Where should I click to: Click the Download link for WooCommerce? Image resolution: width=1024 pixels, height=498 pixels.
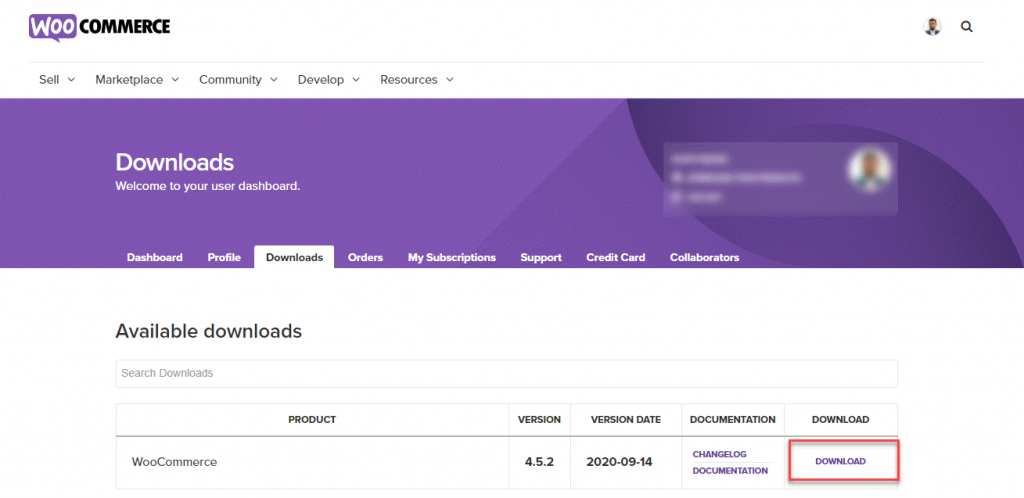pos(840,461)
